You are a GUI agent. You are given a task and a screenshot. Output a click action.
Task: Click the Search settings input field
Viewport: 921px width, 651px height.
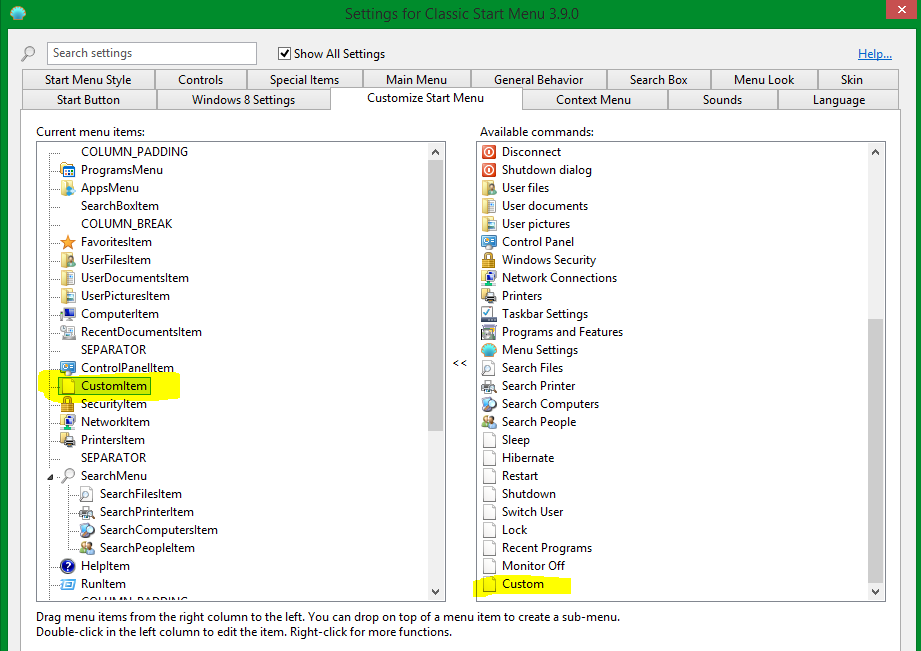tap(151, 54)
